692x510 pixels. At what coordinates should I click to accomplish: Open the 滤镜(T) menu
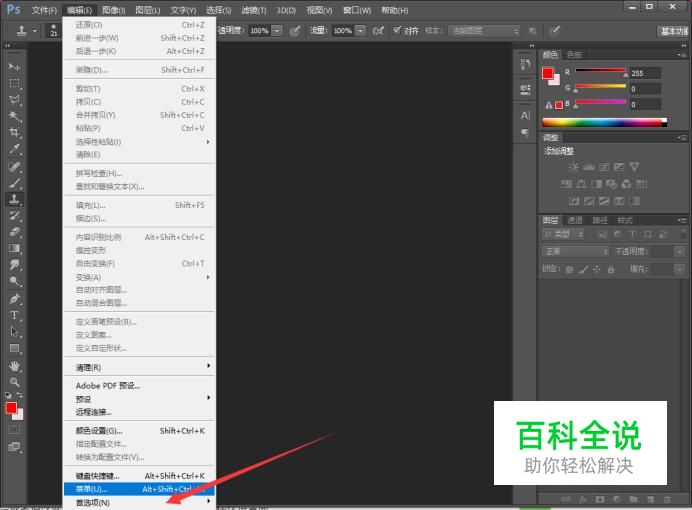coord(254,10)
